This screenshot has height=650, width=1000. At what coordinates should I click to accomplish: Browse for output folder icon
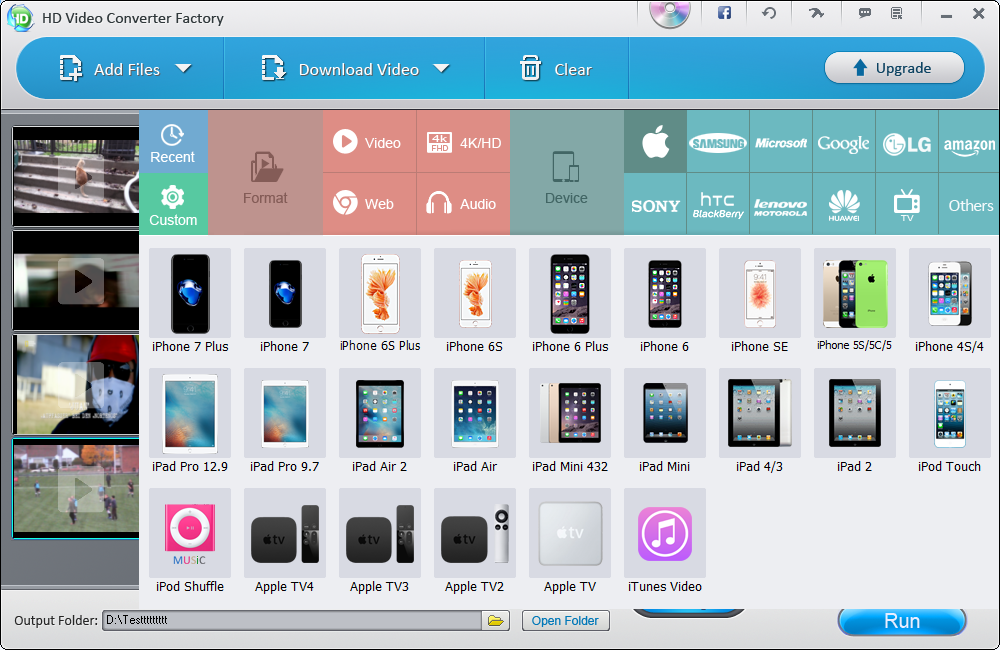click(496, 621)
